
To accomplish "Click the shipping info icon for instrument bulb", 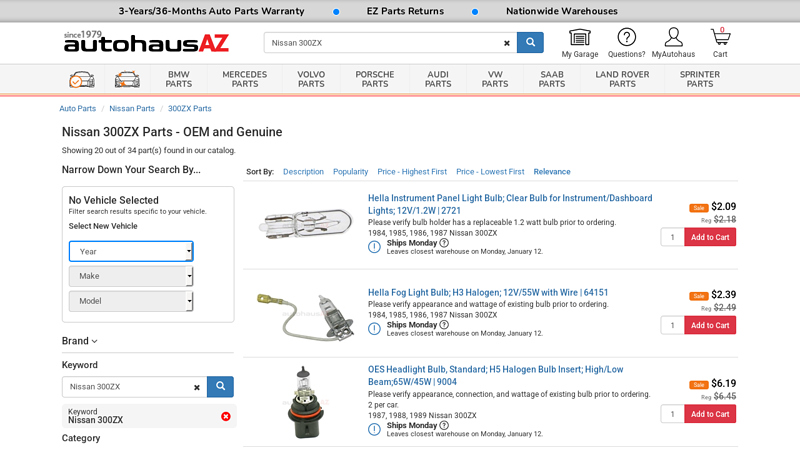I will (x=374, y=247).
